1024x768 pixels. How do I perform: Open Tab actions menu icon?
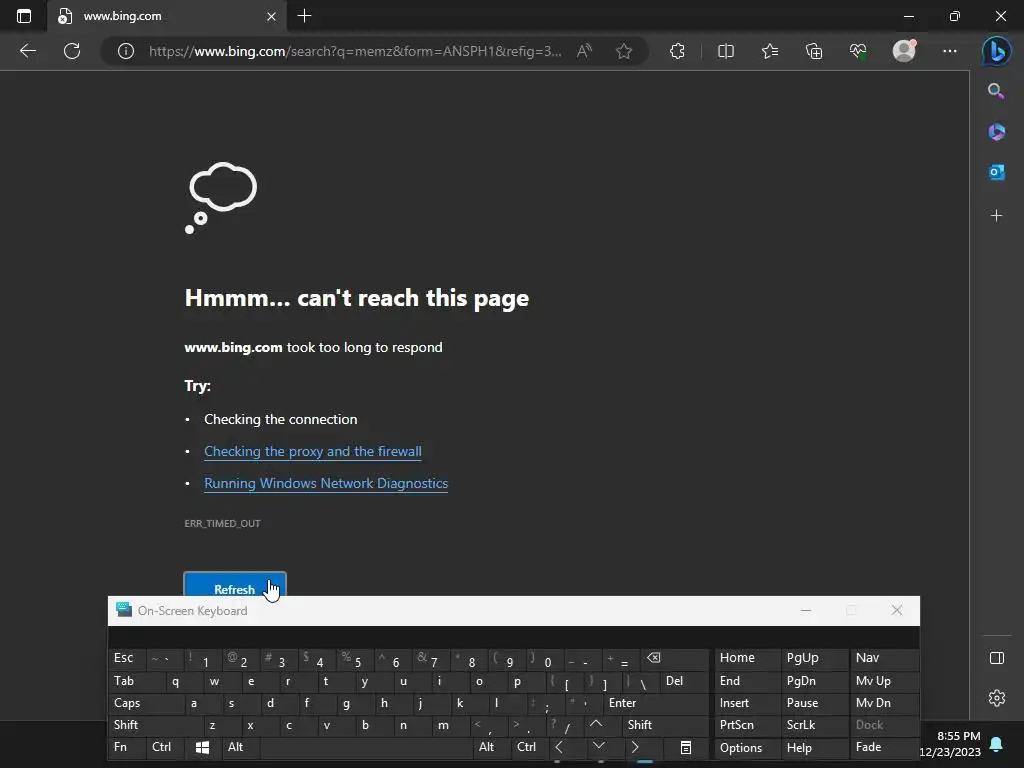click(24, 16)
